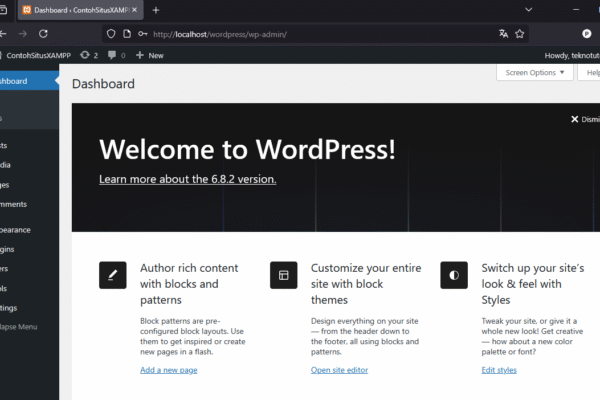Open the list all tabs chevron

pos(528,10)
